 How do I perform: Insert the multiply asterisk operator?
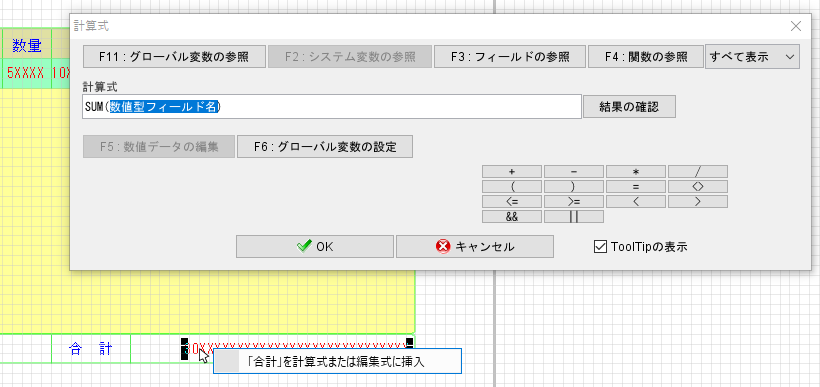pyautogui.click(x=635, y=172)
